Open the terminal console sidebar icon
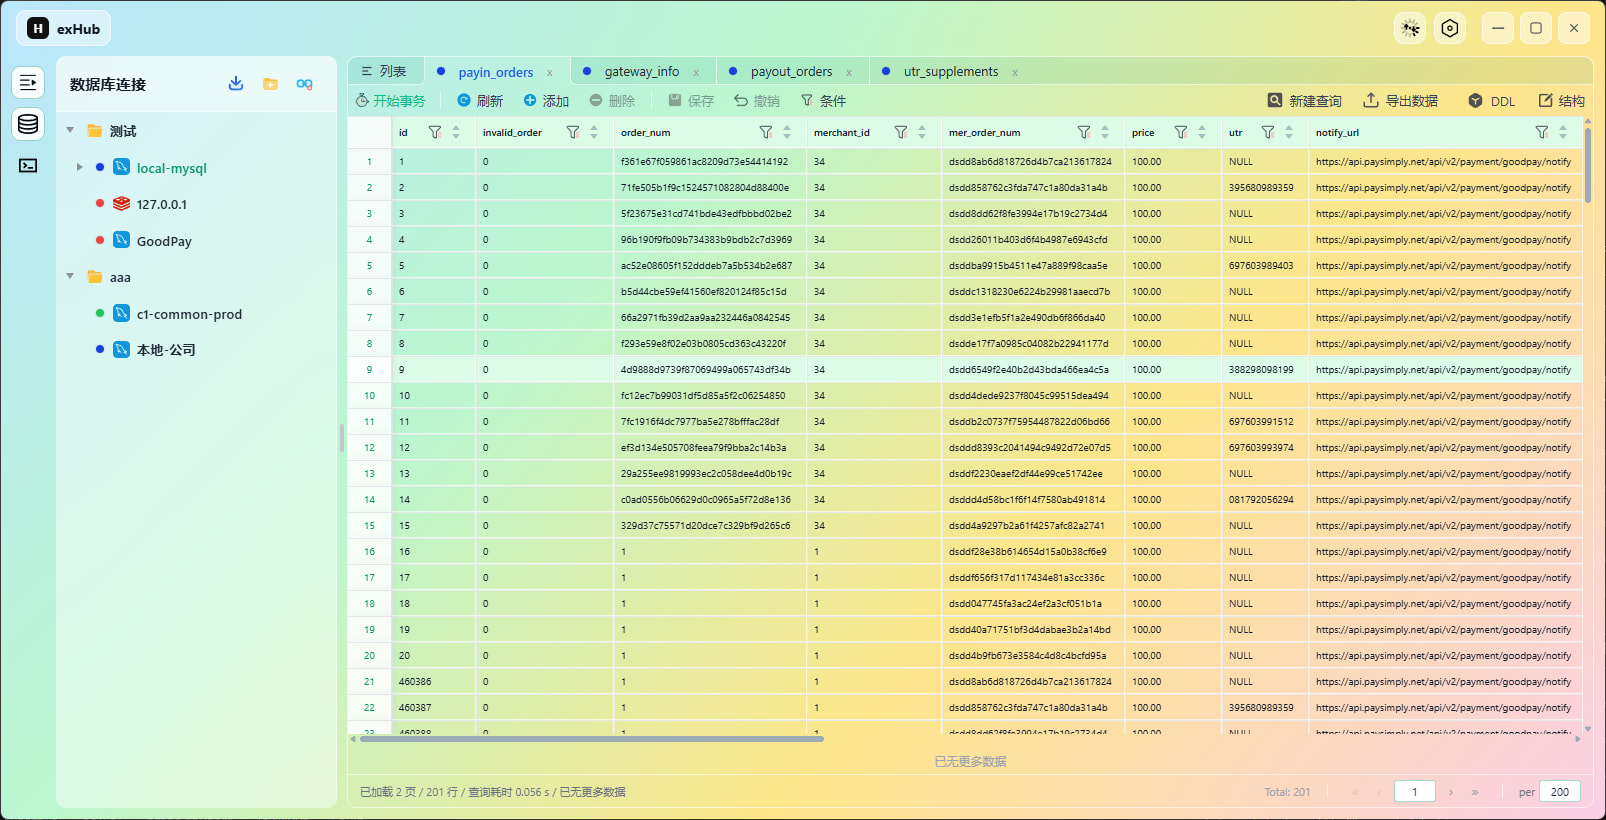Image resolution: width=1606 pixels, height=820 pixels. coord(28,166)
